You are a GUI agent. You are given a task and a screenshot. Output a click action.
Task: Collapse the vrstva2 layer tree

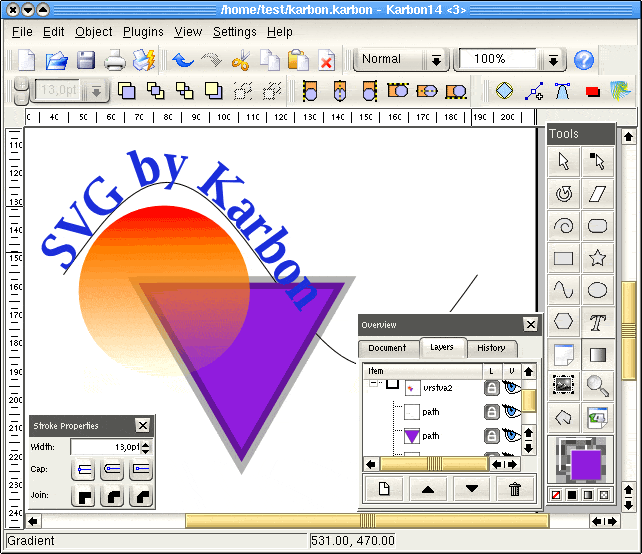(373, 383)
